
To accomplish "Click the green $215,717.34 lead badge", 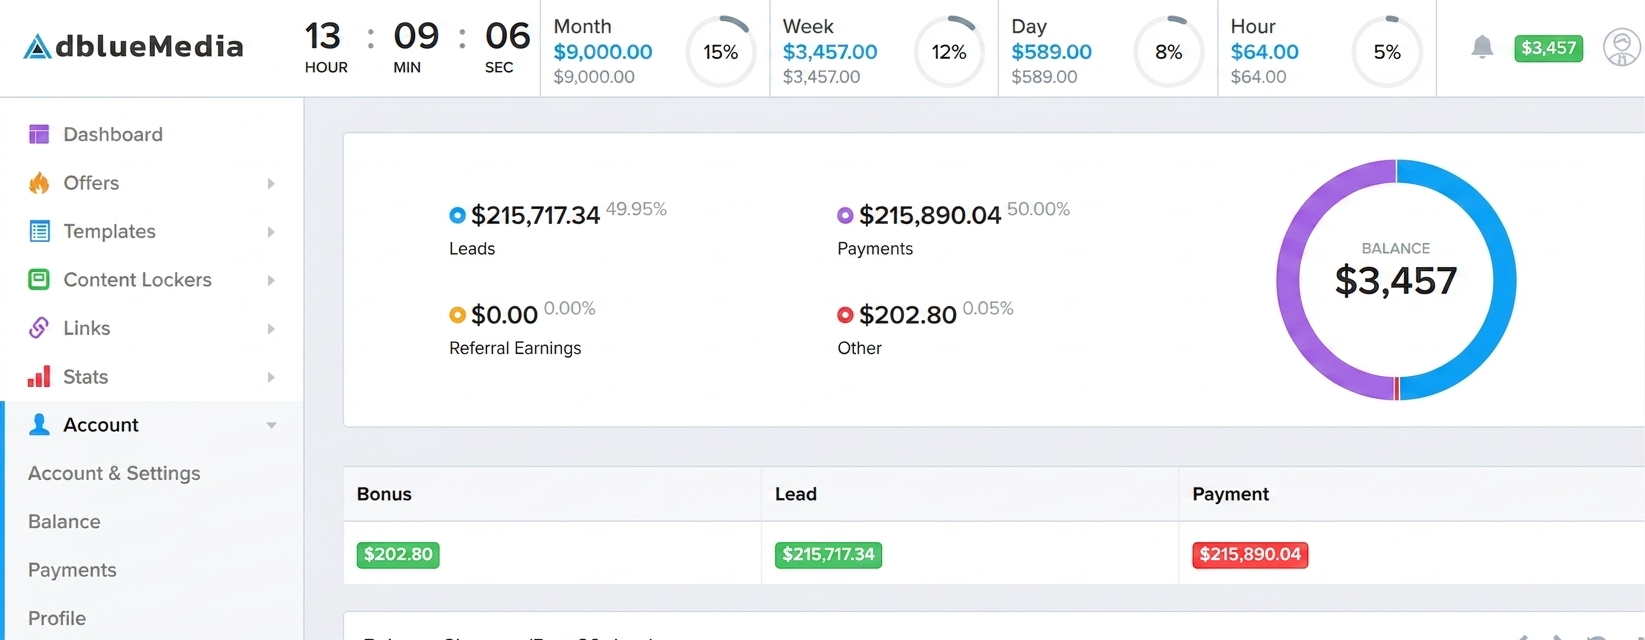I will point(828,554).
